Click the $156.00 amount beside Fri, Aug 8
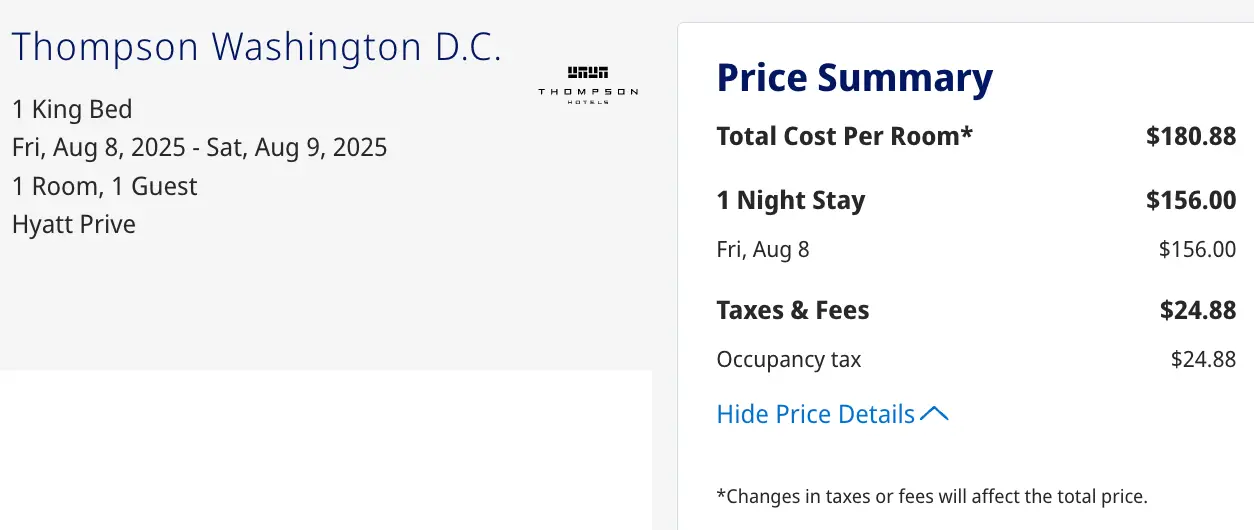The height and width of the screenshot is (530, 1254). click(x=1197, y=249)
